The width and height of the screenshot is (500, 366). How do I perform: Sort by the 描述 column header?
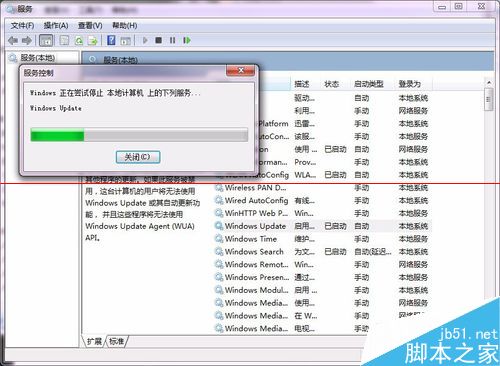[x=301, y=84]
